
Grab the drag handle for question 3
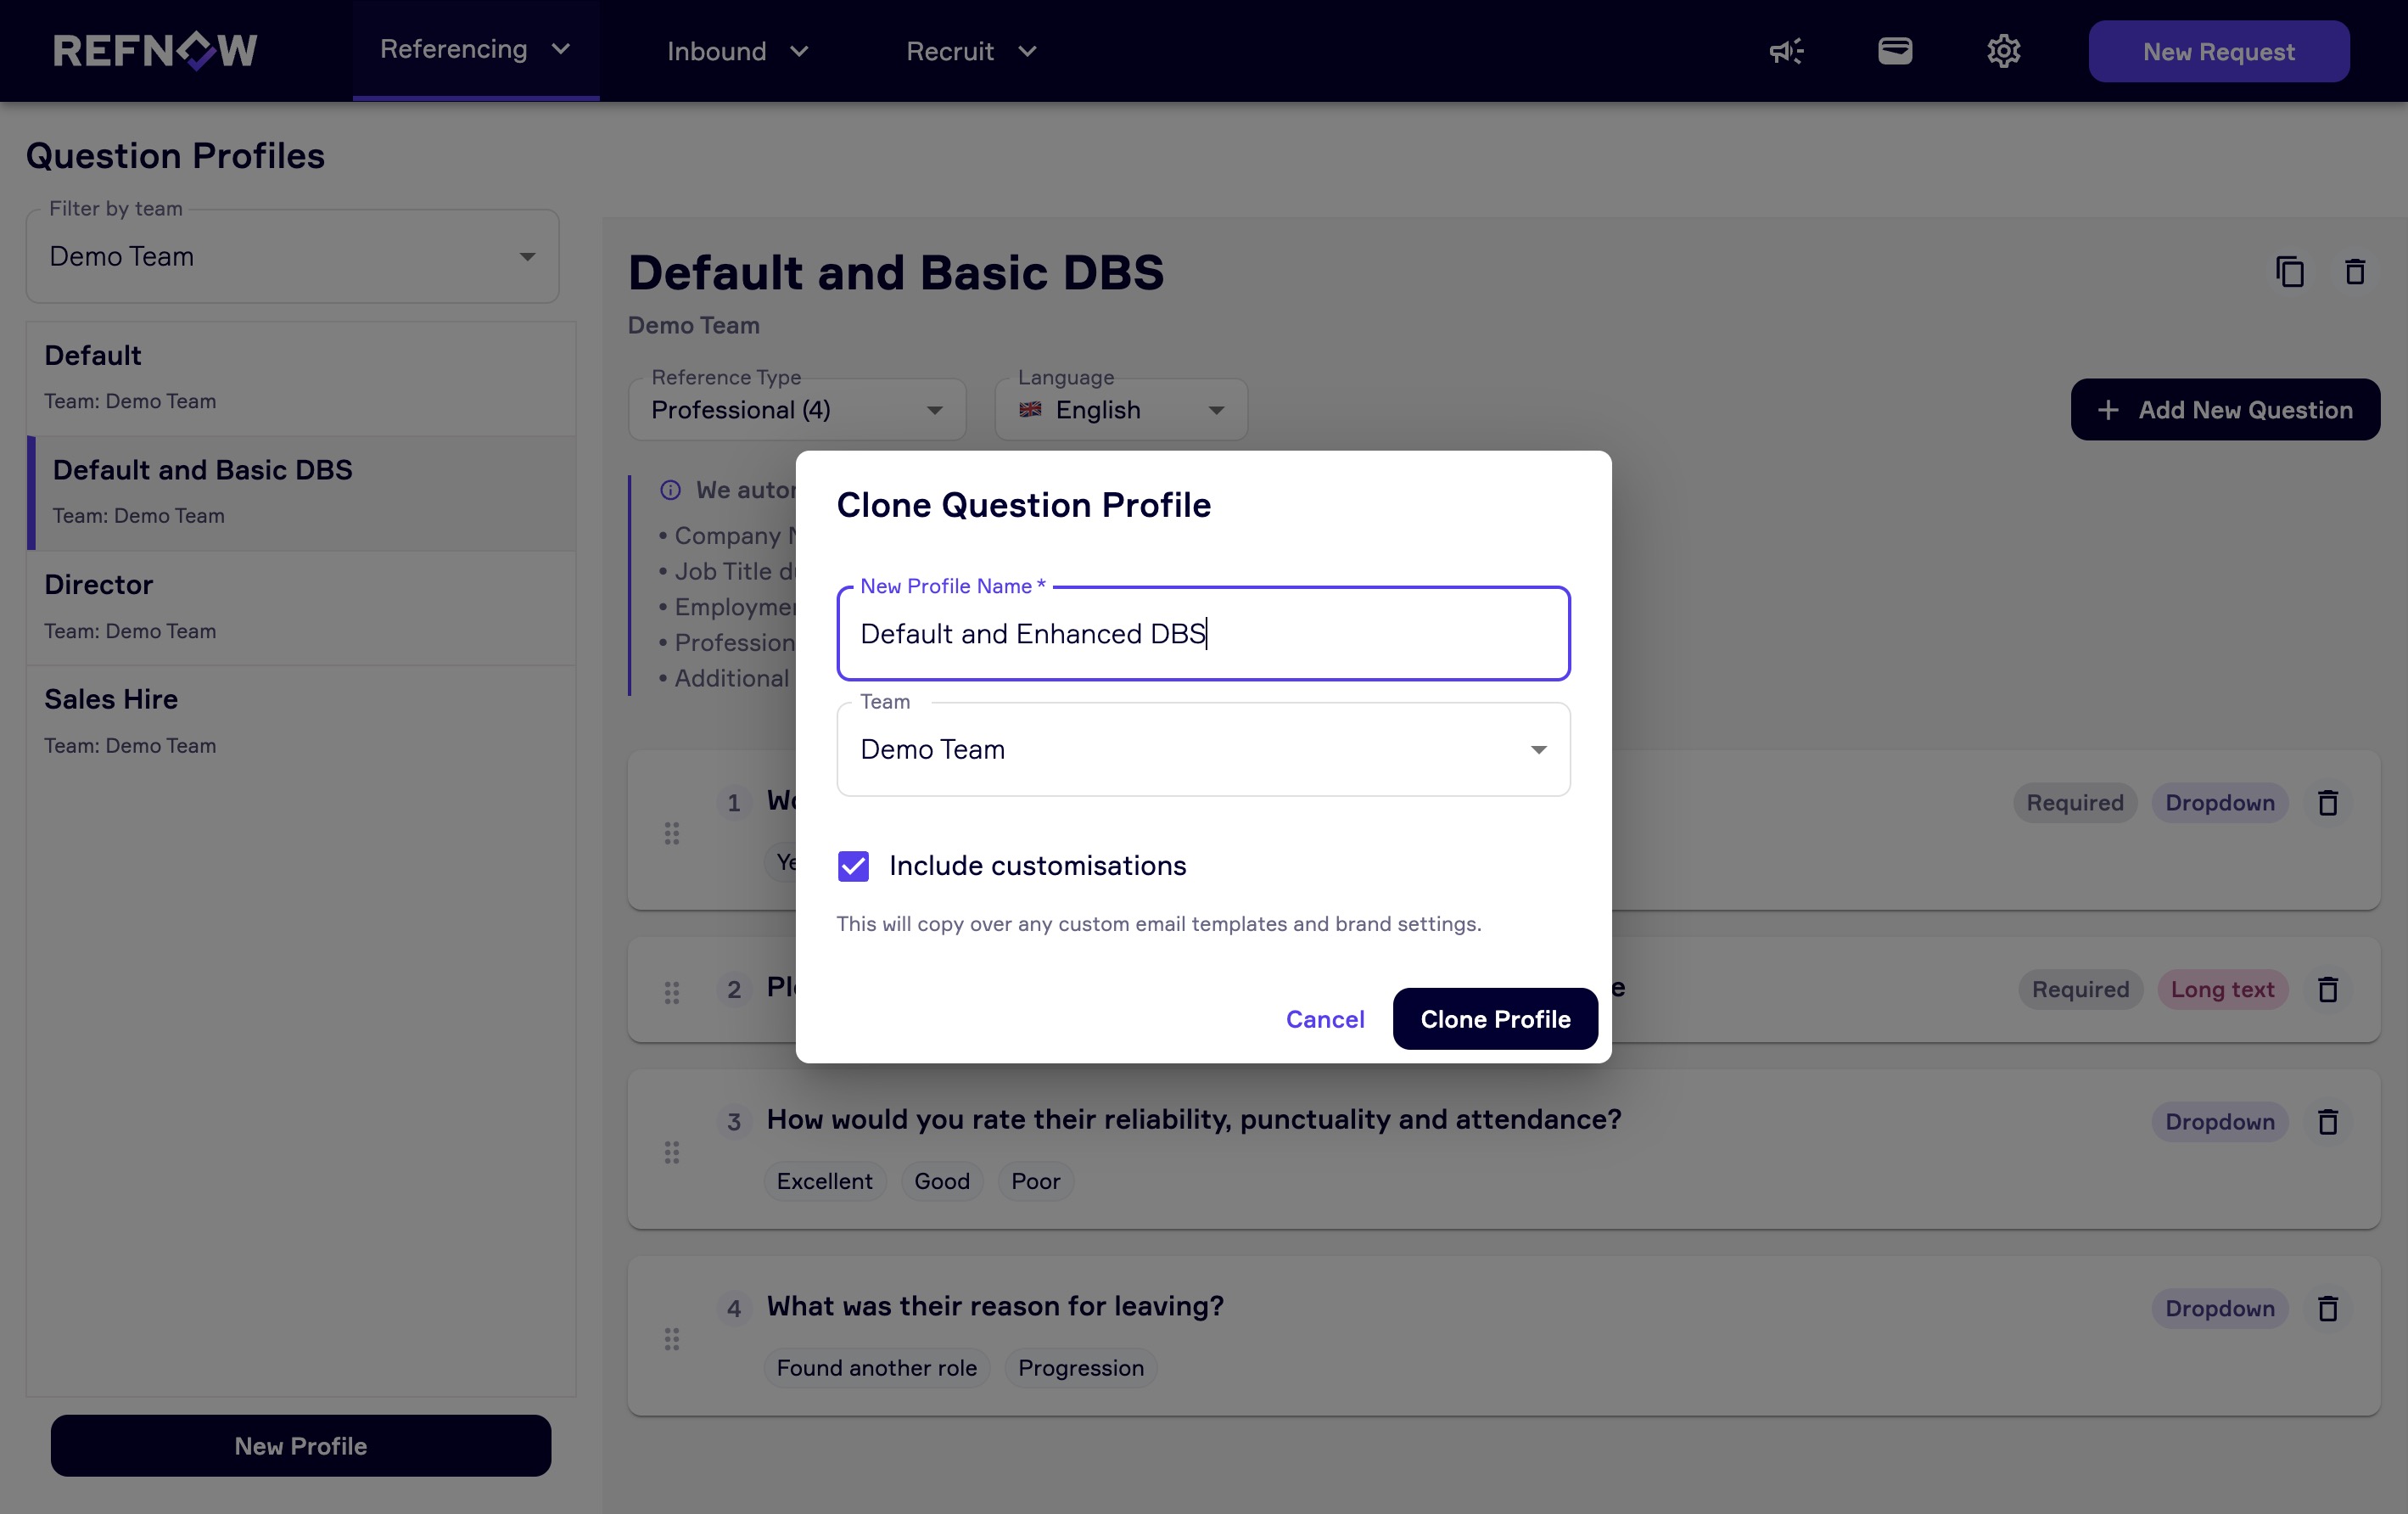click(672, 1152)
